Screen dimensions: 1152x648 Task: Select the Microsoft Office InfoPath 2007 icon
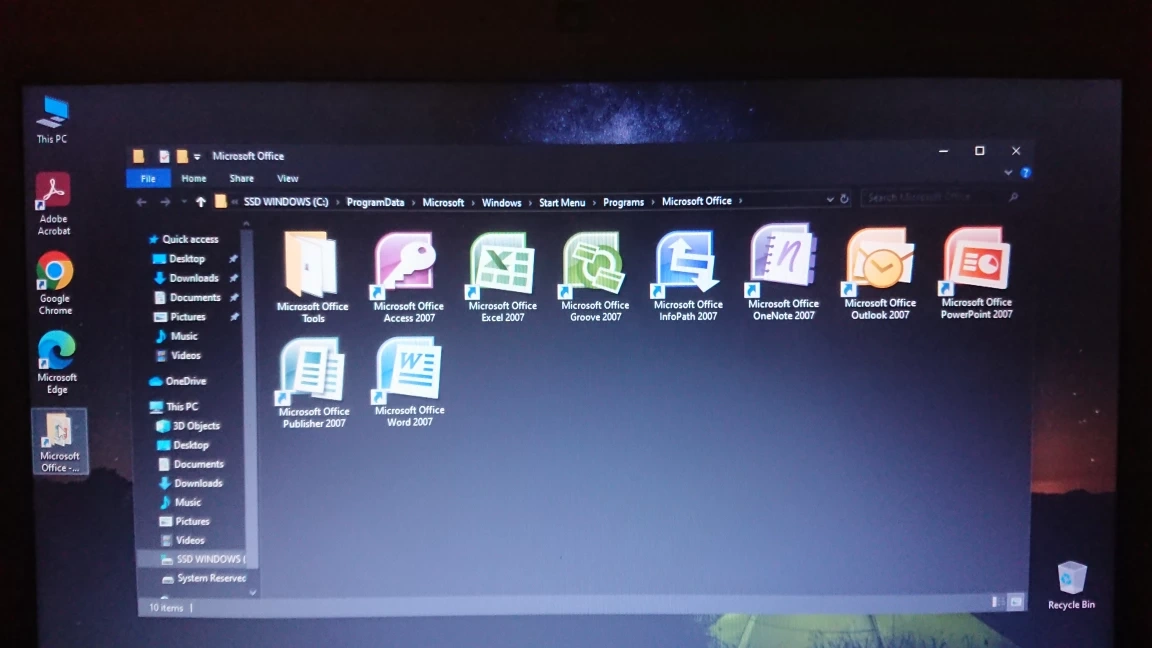coord(688,265)
